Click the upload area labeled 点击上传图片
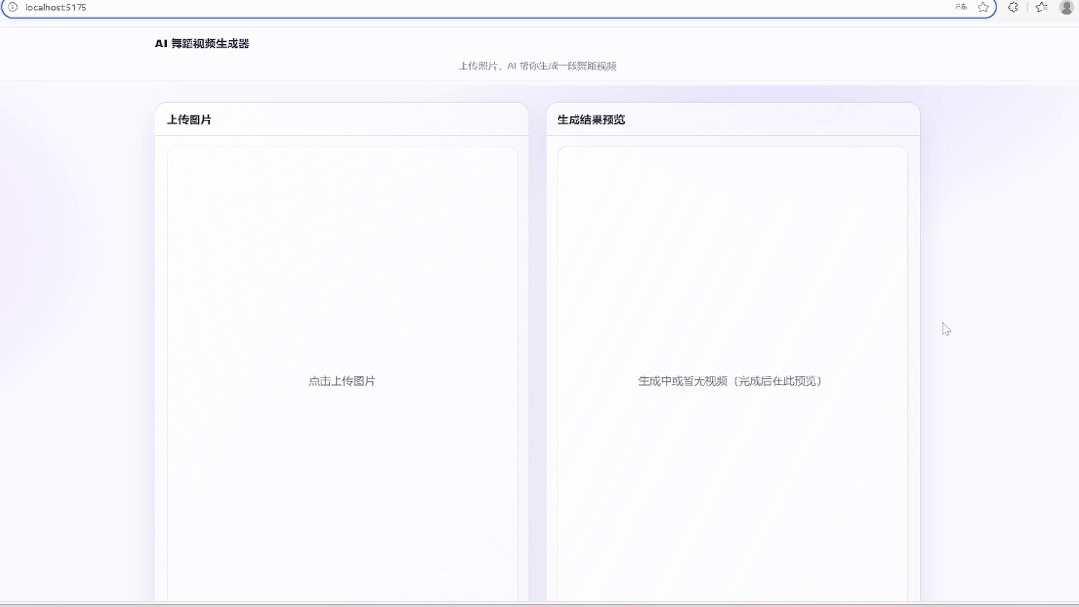 343,381
